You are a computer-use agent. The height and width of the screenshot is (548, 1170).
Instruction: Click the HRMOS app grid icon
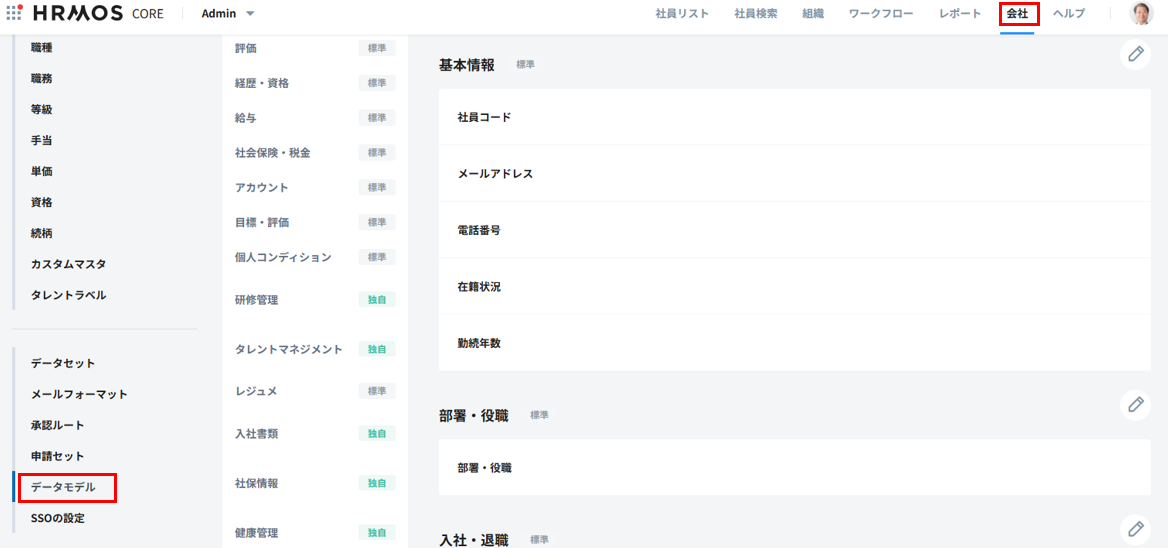coord(14,14)
